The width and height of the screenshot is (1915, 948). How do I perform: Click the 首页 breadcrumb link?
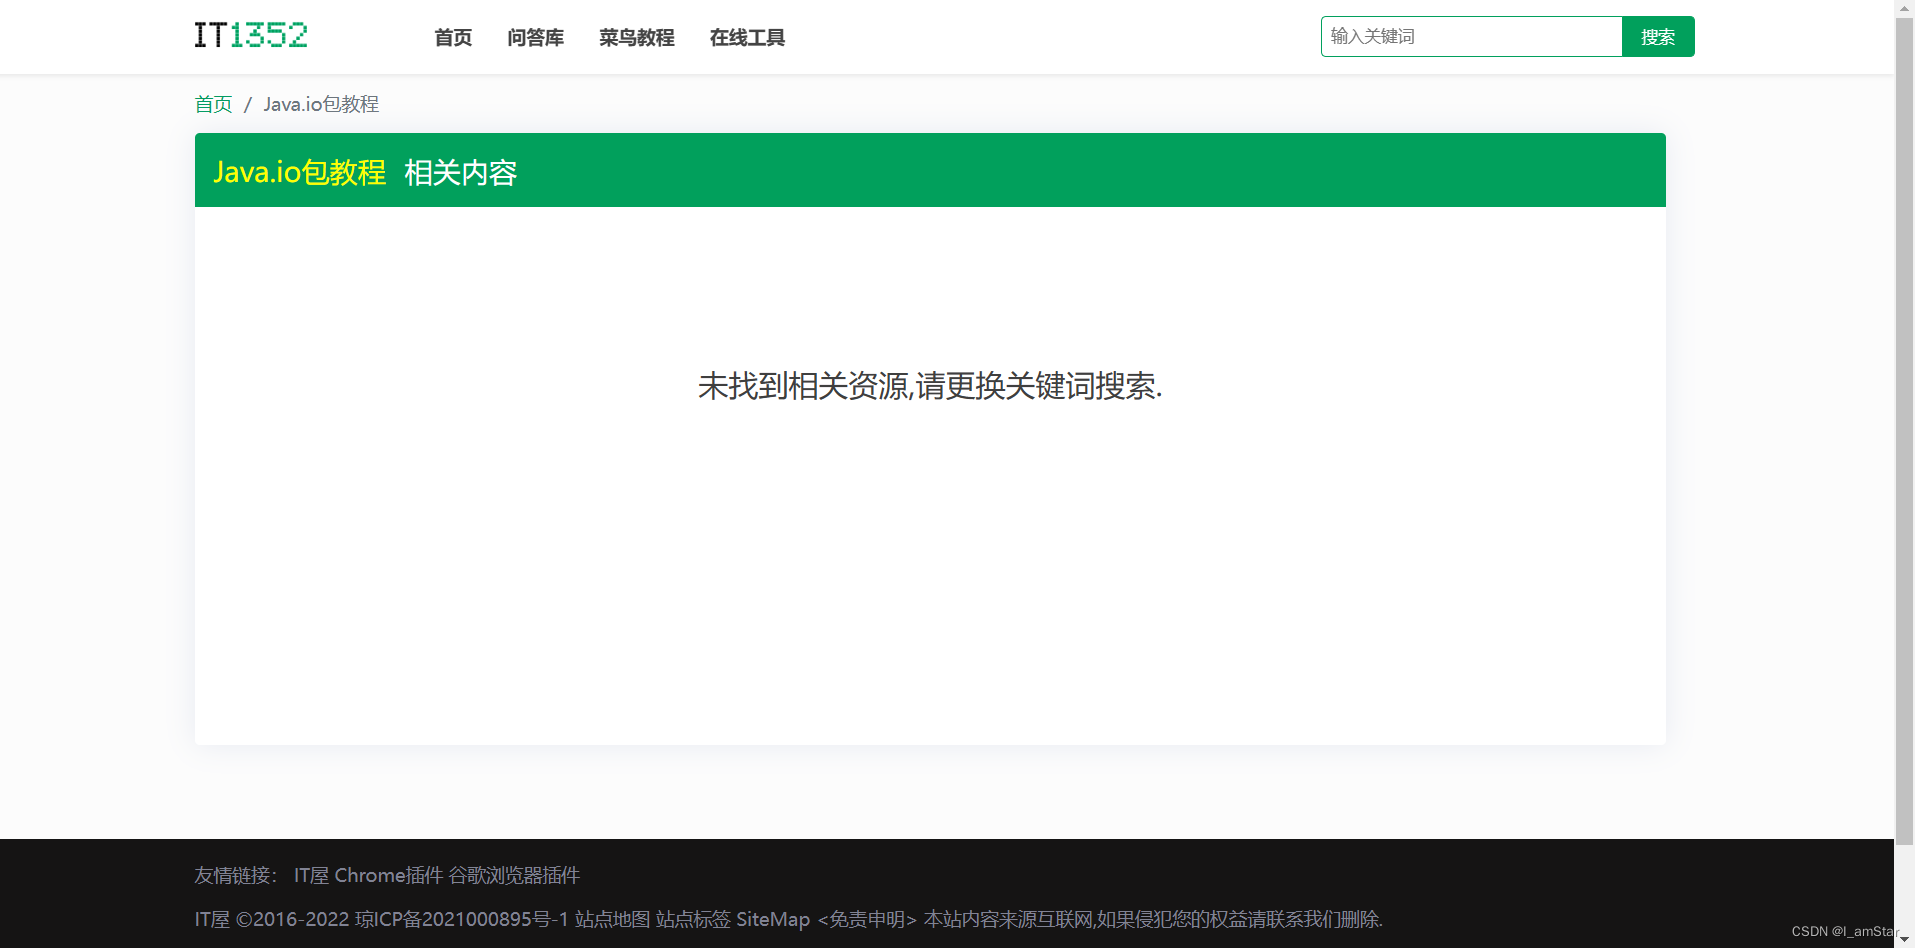[x=212, y=104]
